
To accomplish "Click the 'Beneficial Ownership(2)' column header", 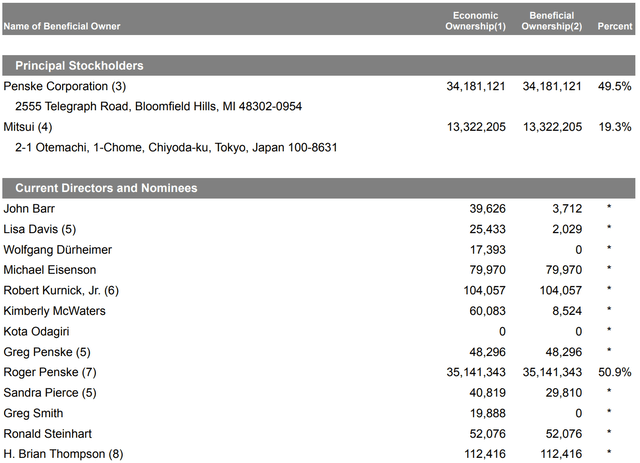I will (552, 21).
